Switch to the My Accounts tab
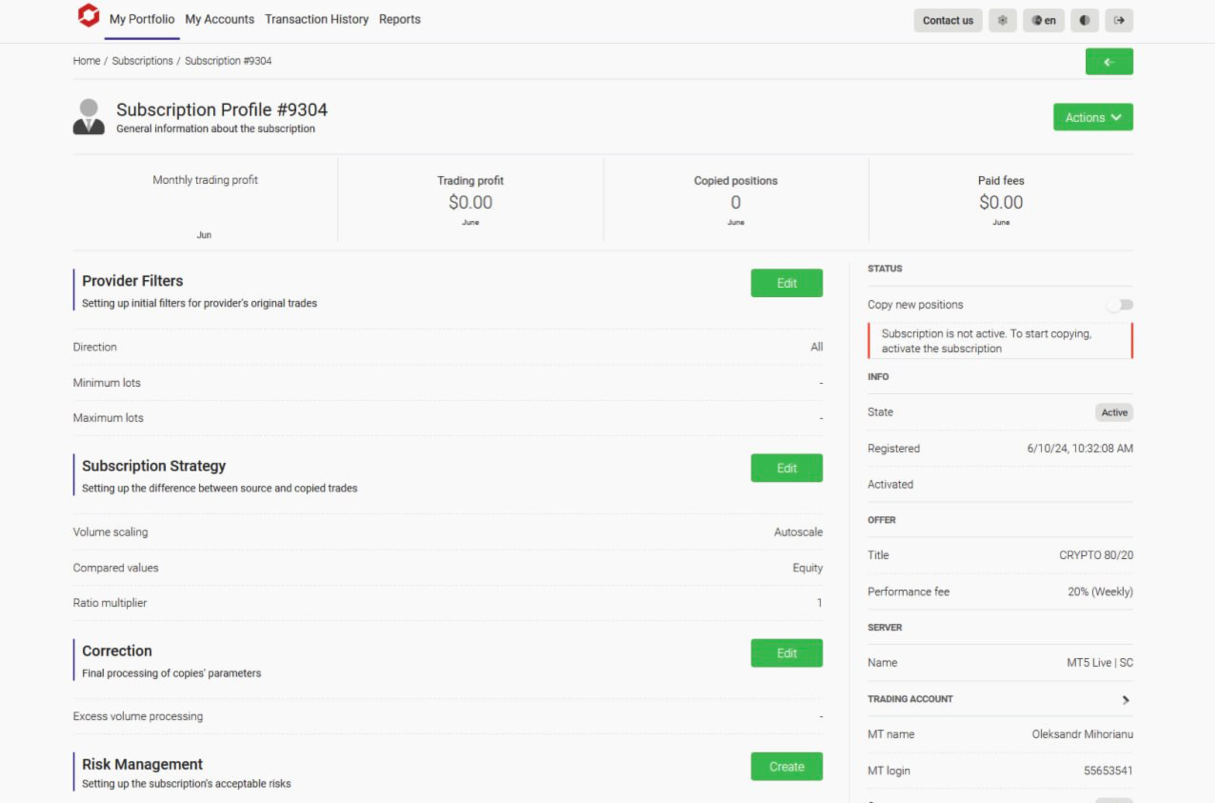This screenshot has height=803, width=1215. pos(220,19)
